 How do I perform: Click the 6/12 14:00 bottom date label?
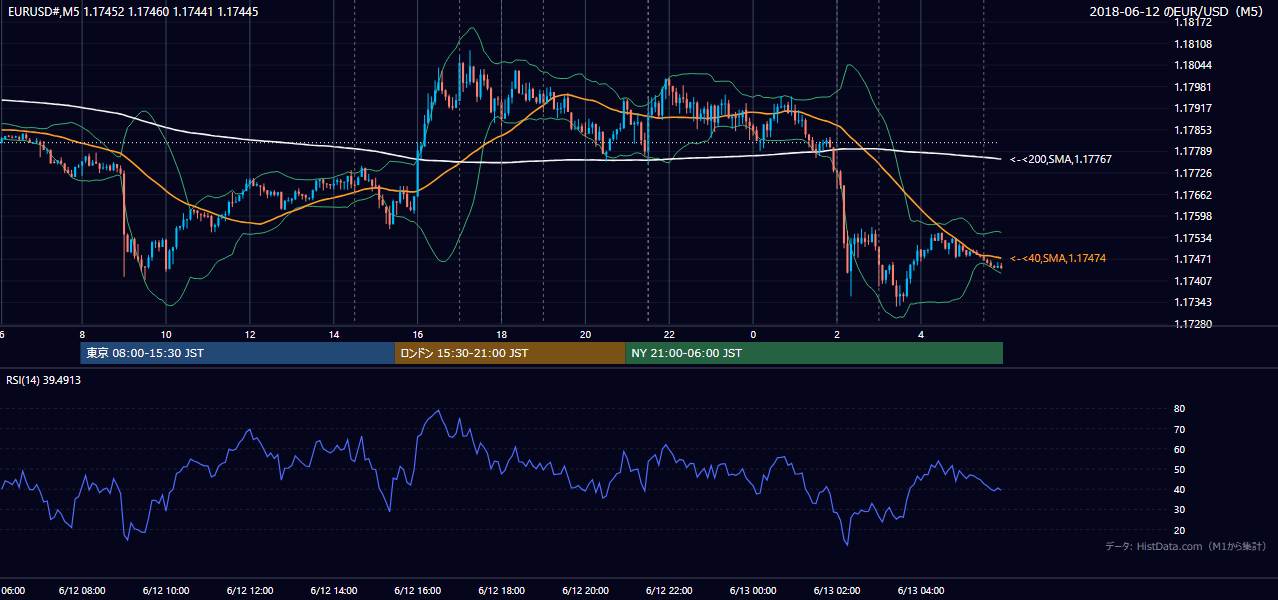[334, 591]
